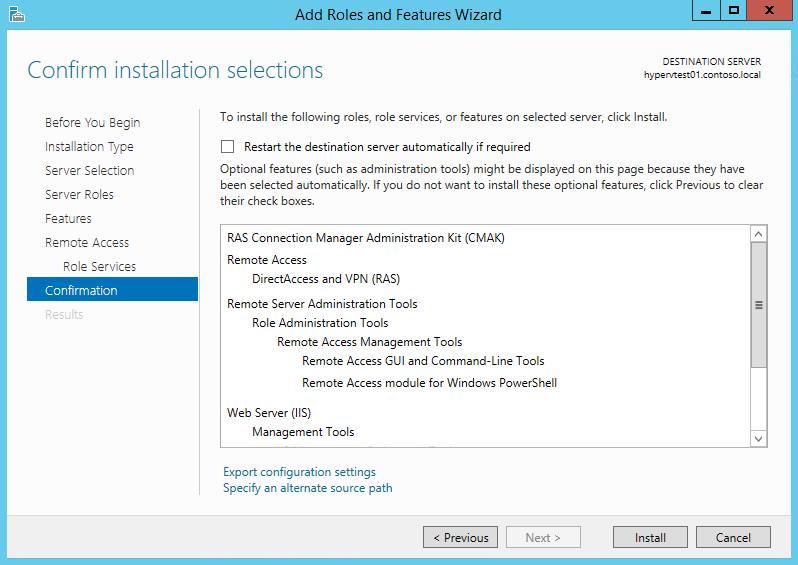Cancel the wizard
The height and width of the screenshot is (565, 798).
click(x=733, y=538)
